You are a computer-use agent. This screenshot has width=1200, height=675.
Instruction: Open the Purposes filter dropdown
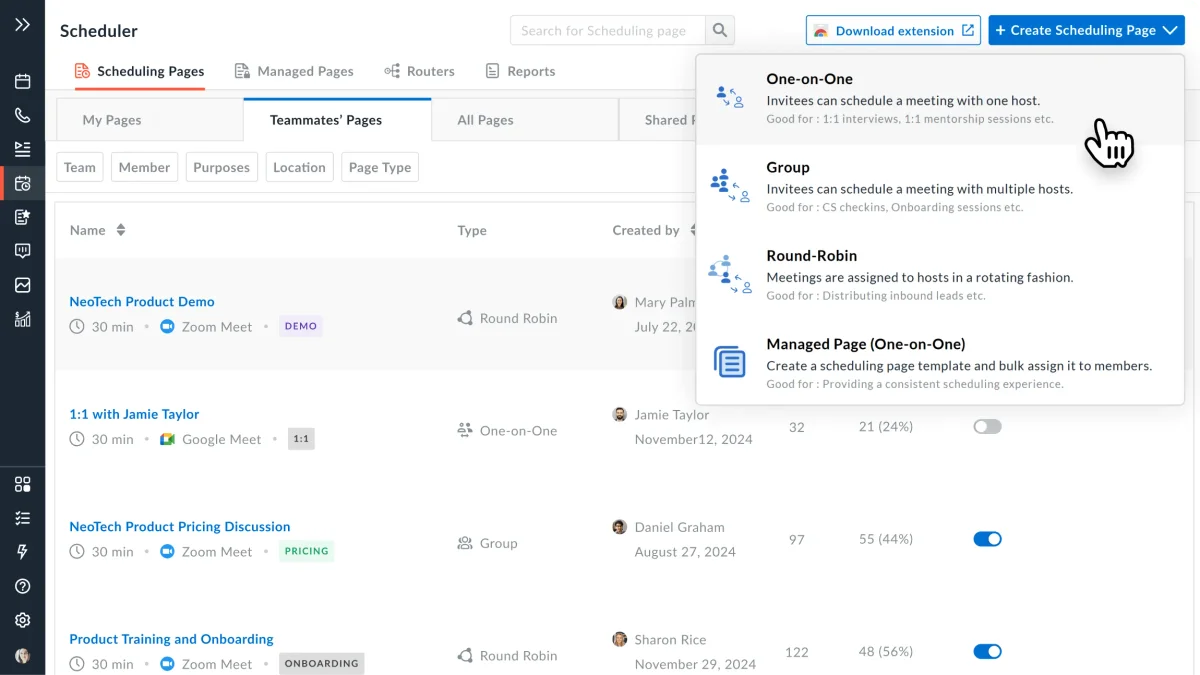[221, 167]
